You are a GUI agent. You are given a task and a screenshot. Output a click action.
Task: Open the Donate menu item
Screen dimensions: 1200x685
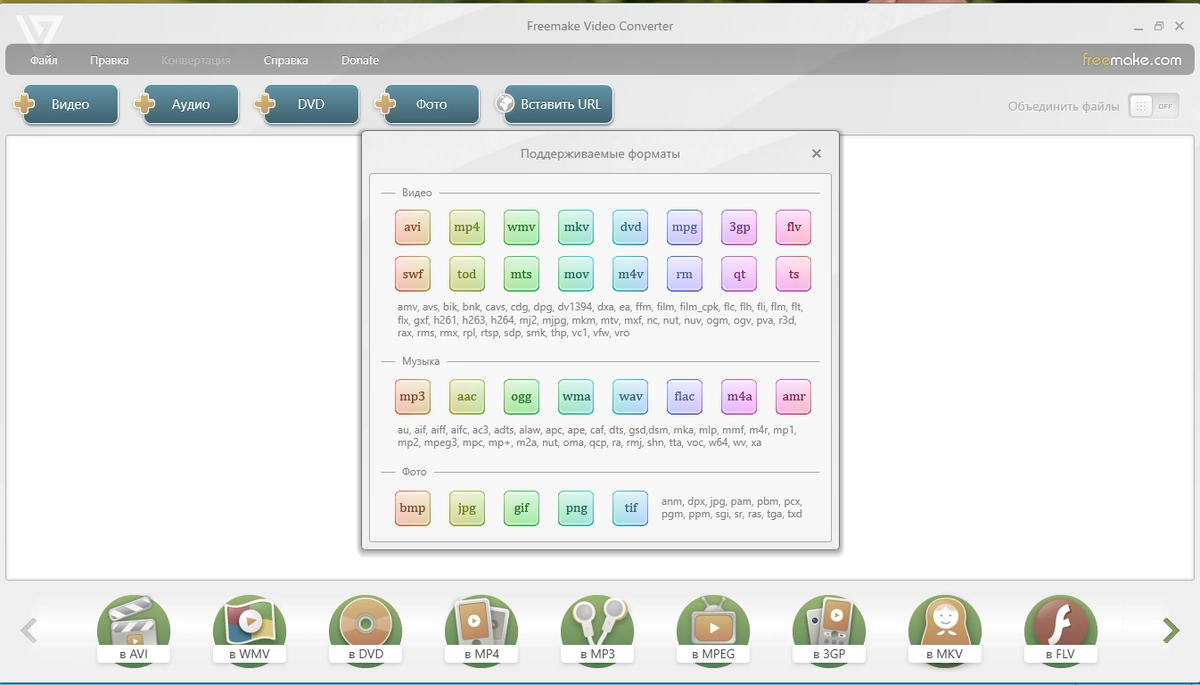[360, 60]
